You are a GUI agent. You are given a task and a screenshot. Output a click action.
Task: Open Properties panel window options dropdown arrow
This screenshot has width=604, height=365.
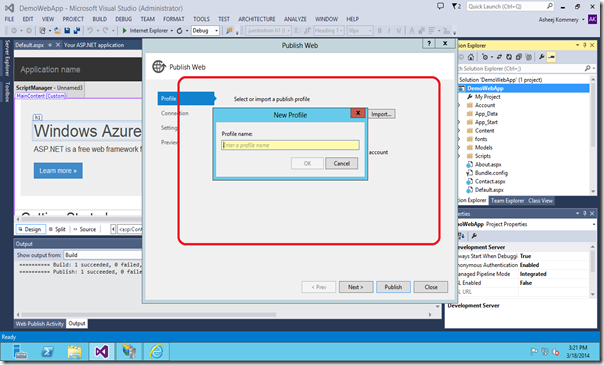point(577,213)
